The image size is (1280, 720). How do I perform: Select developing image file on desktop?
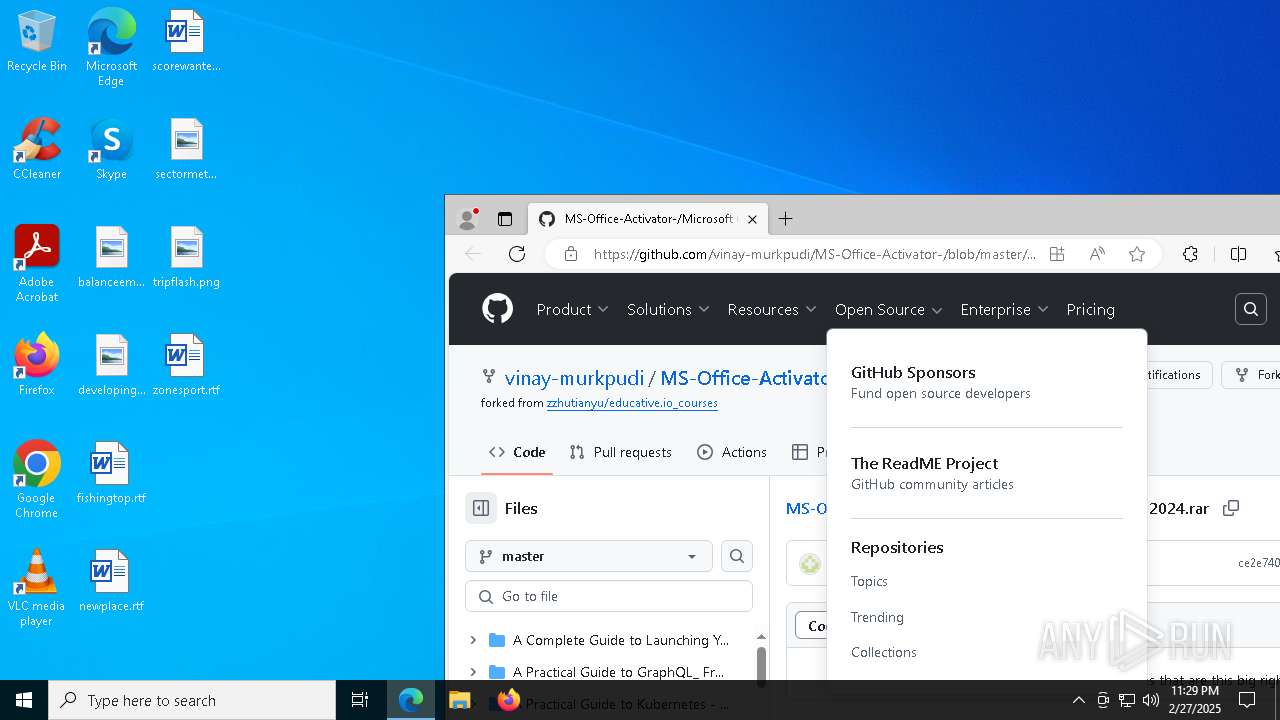pyautogui.click(x=111, y=366)
